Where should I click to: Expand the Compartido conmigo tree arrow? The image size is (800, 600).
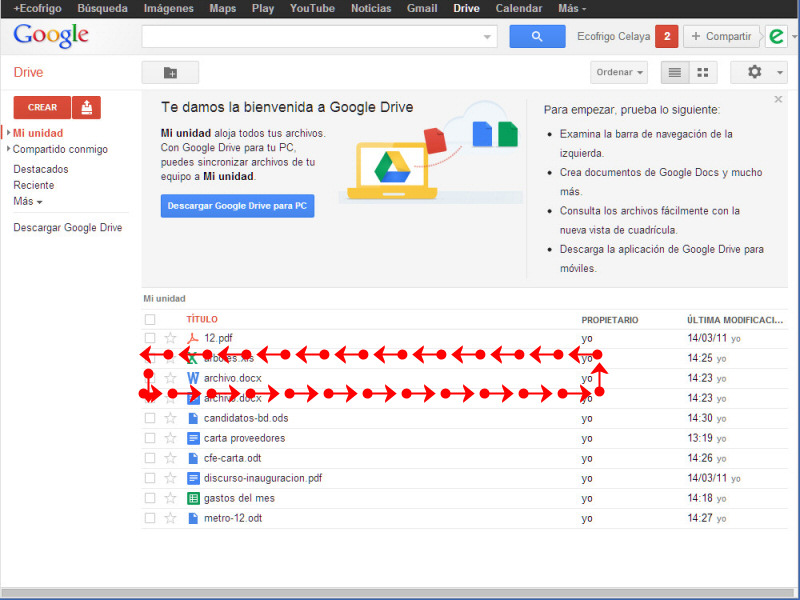pyautogui.click(x=8, y=149)
